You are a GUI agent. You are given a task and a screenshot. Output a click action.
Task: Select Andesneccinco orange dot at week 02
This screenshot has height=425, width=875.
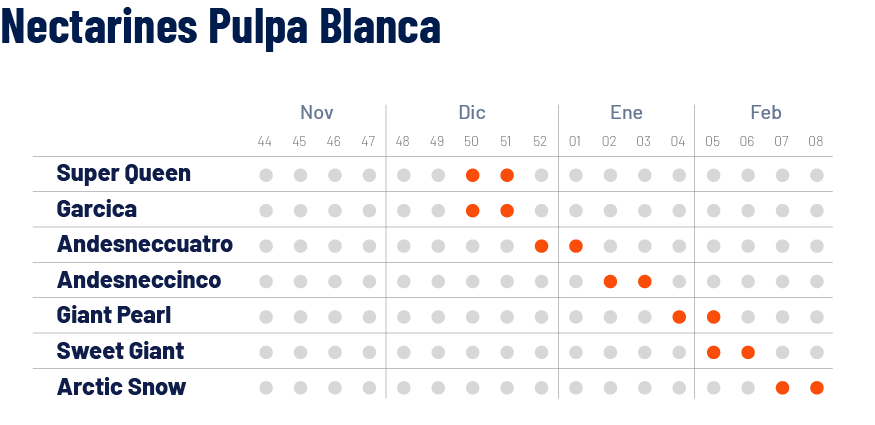(610, 282)
